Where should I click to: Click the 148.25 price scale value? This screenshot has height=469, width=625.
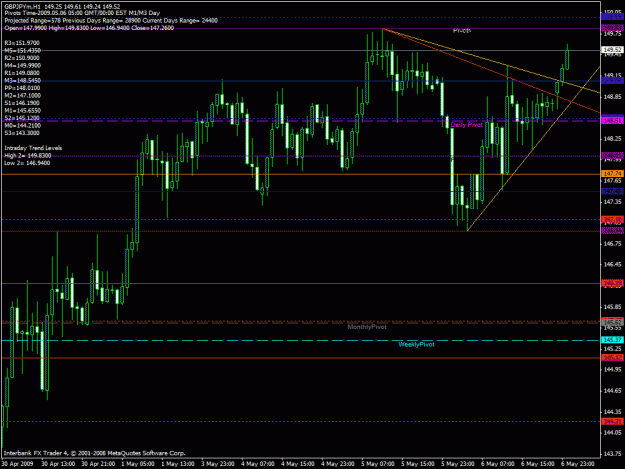pyautogui.click(x=613, y=139)
